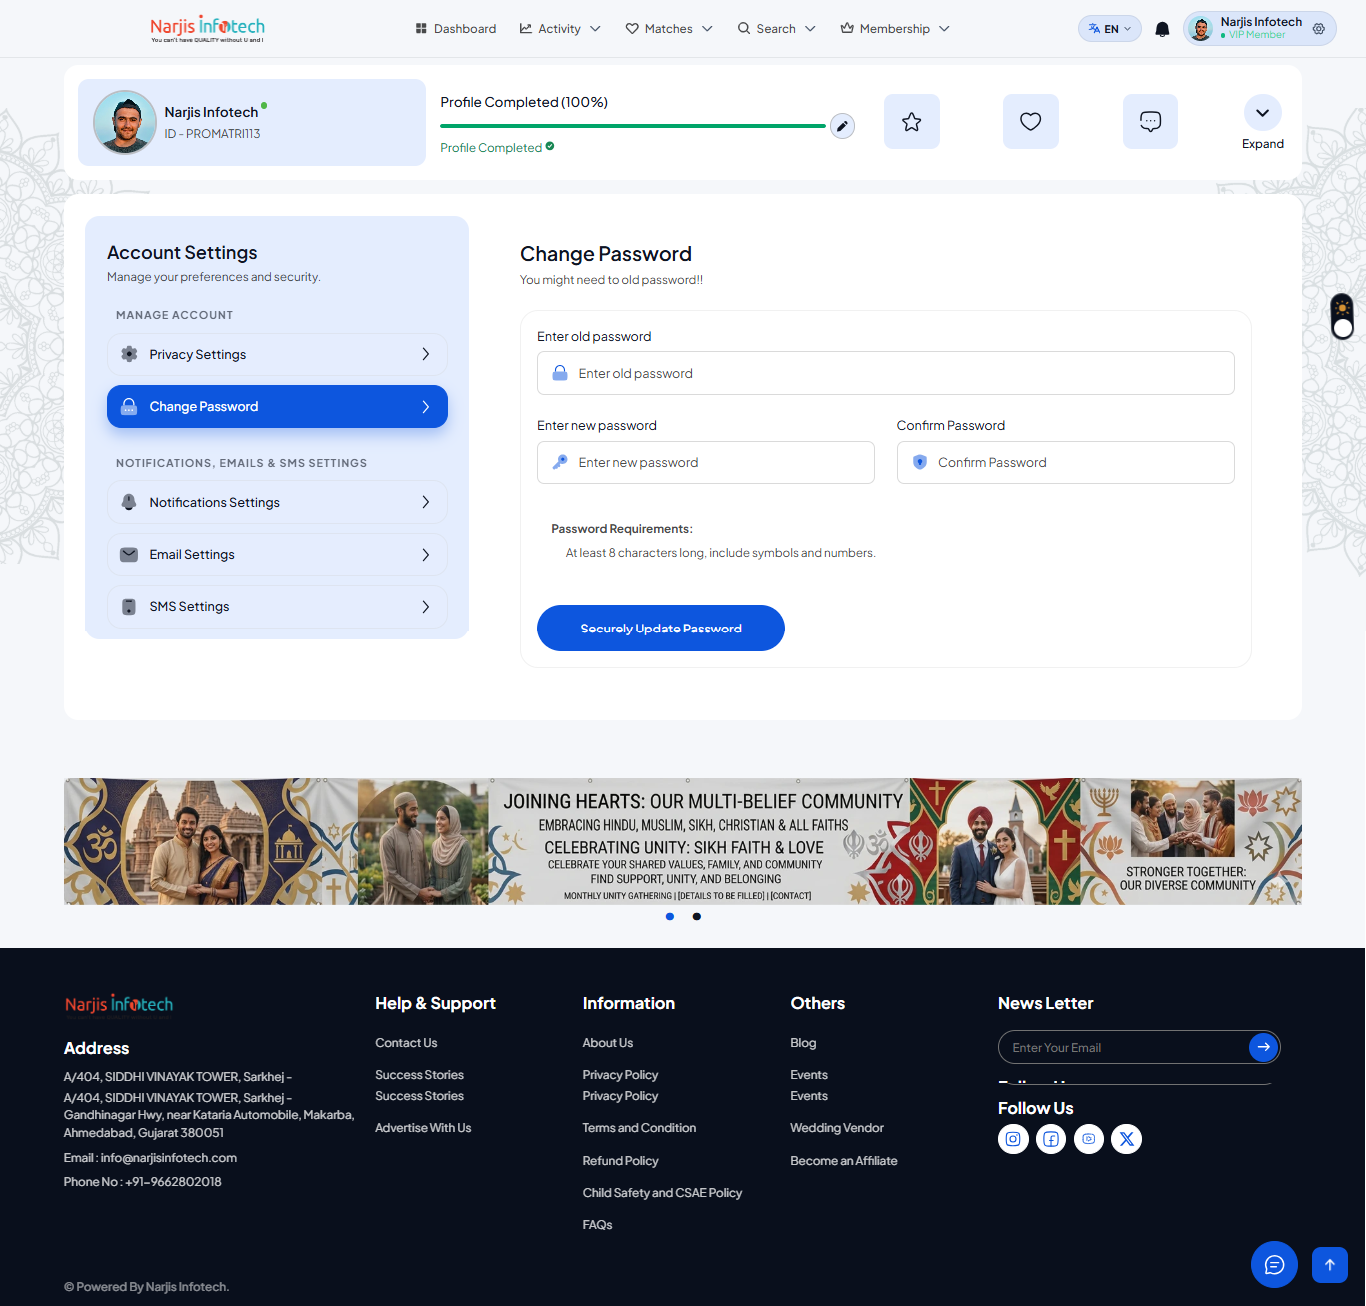Open the notifications bell
The height and width of the screenshot is (1306, 1366).
pos(1162,29)
